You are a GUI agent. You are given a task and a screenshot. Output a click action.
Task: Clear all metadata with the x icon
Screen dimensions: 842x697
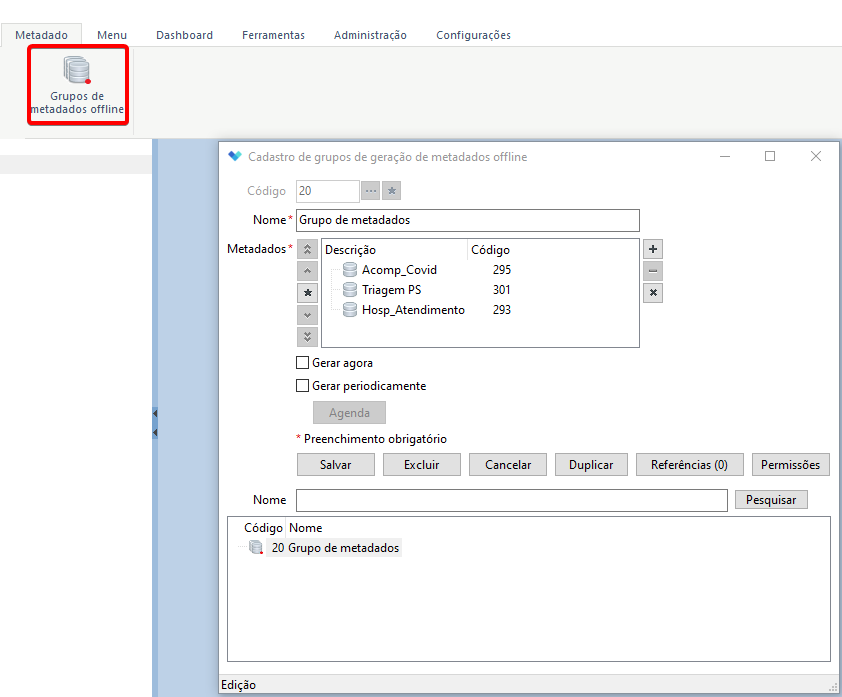click(652, 293)
